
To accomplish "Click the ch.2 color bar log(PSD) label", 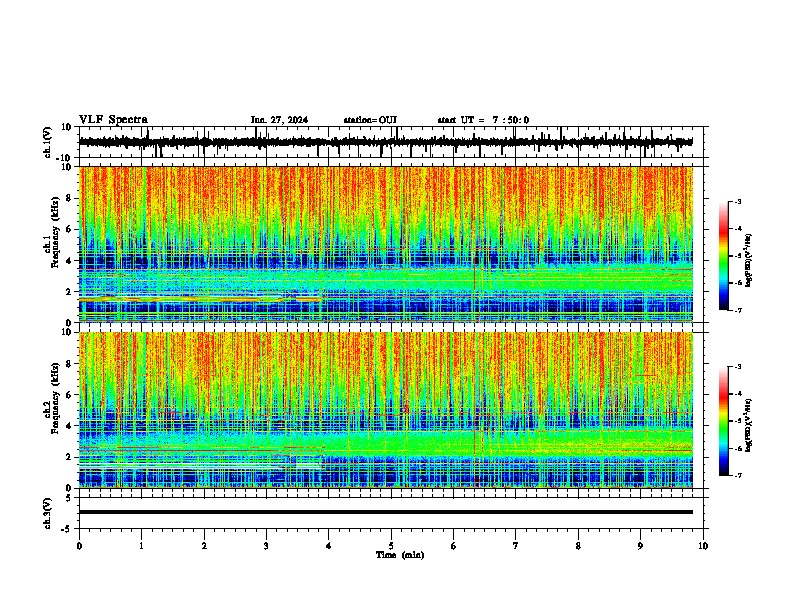I will tap(749, 425).
